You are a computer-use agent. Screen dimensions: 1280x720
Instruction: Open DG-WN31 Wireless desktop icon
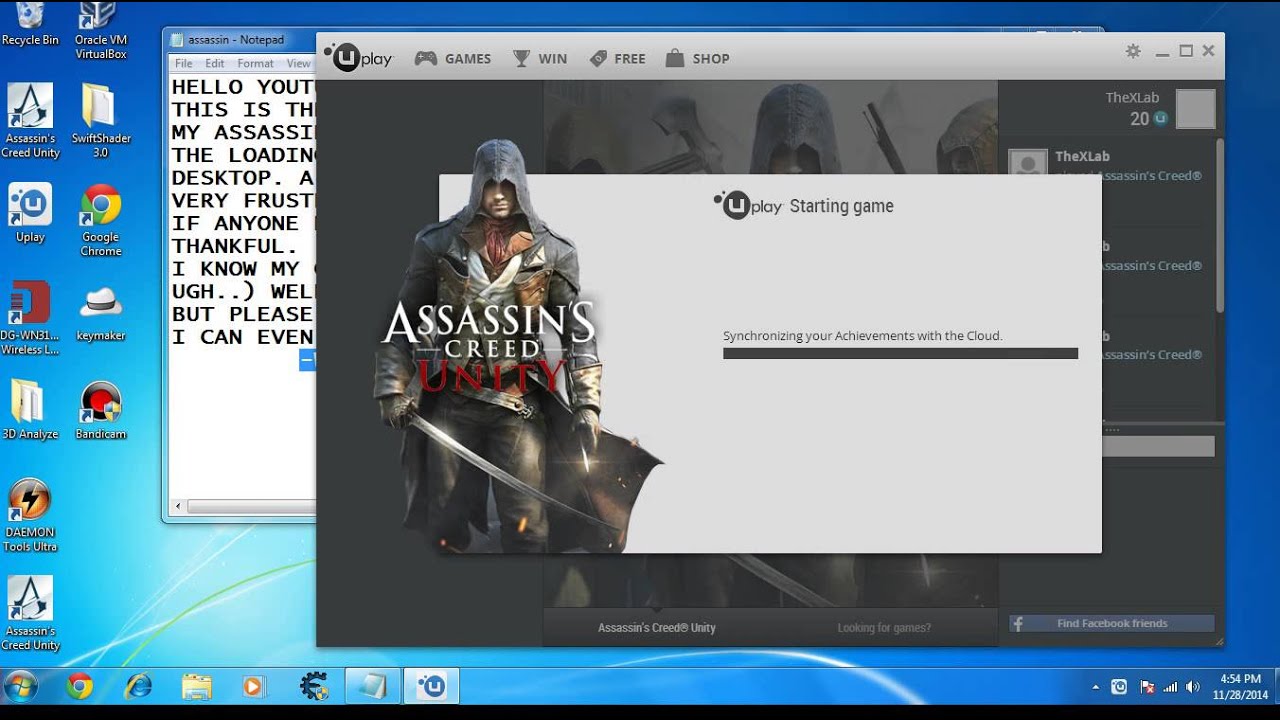30,318
